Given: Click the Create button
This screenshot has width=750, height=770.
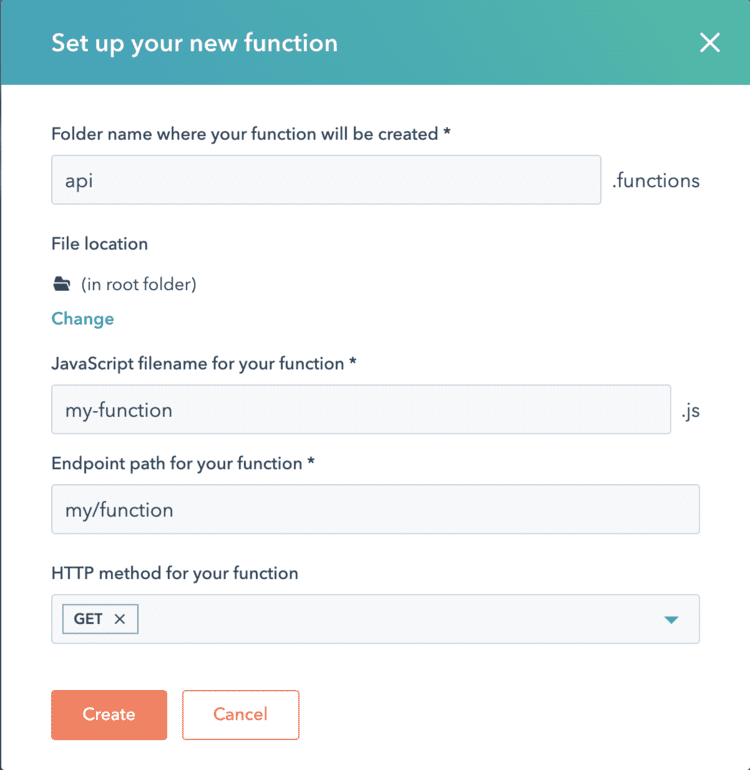Looking at the screenshot, I should click(x=109, y=715).
